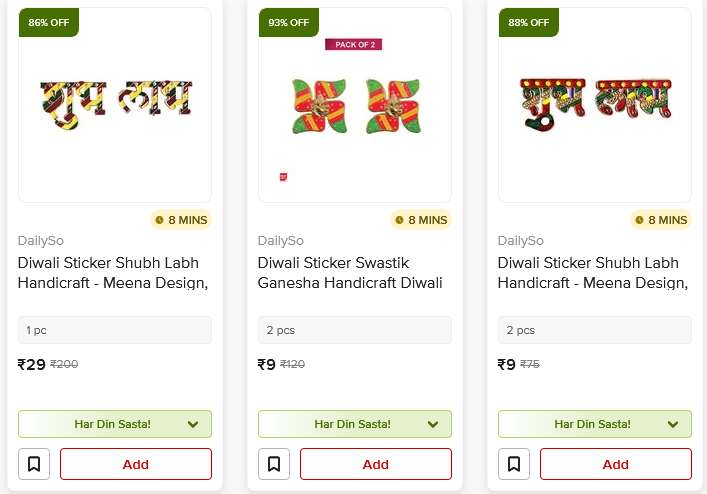This screenshot has height=494, width=707.
Task: Add the Swastik Ganesha sticker to cart
Action: coord(375,464)
